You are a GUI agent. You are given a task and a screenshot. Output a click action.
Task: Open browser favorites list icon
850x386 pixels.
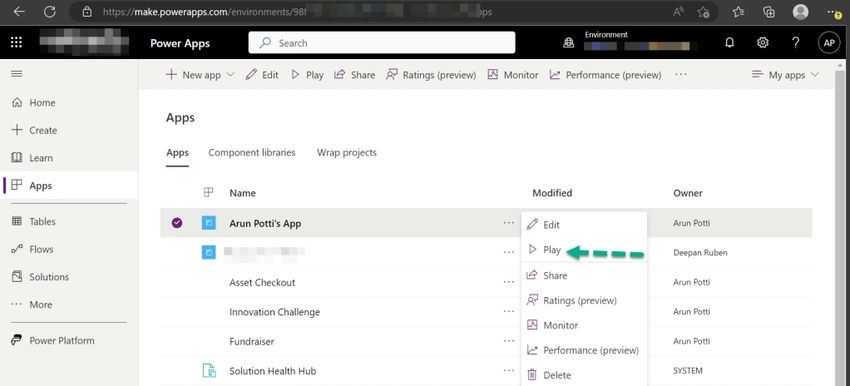click(738, 12)
